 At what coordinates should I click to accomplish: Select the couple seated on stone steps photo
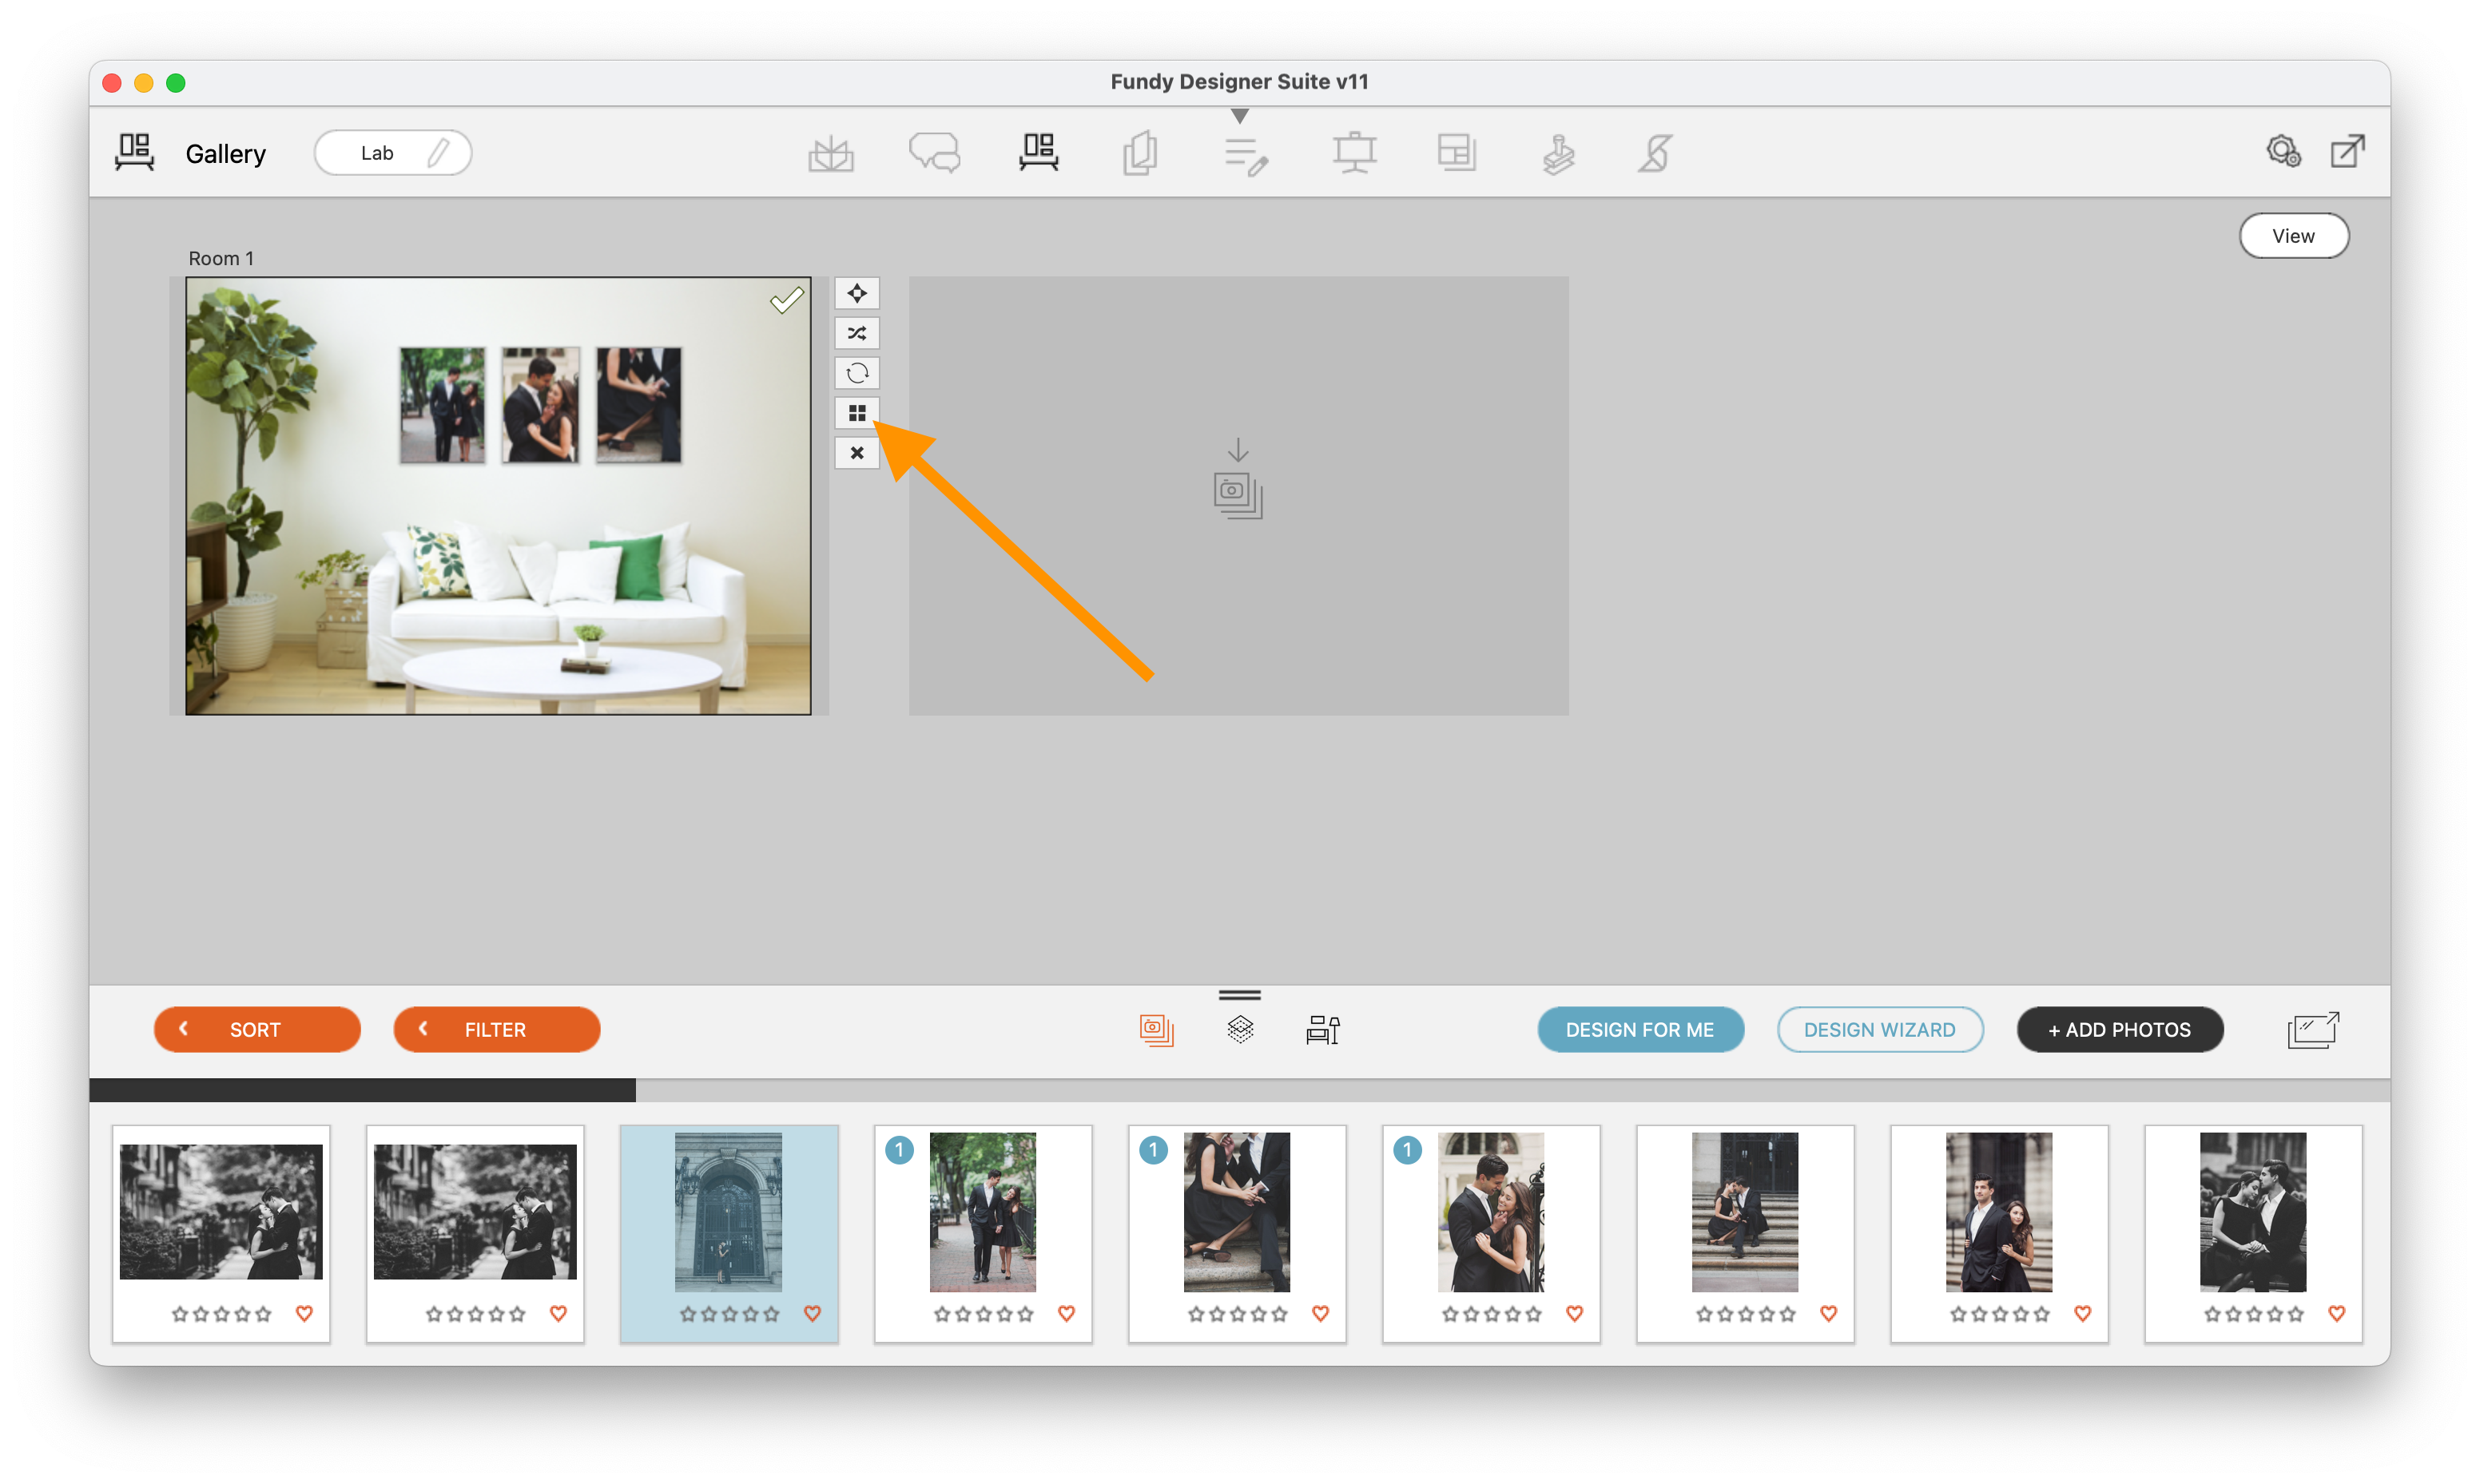coord(1745,1212)
